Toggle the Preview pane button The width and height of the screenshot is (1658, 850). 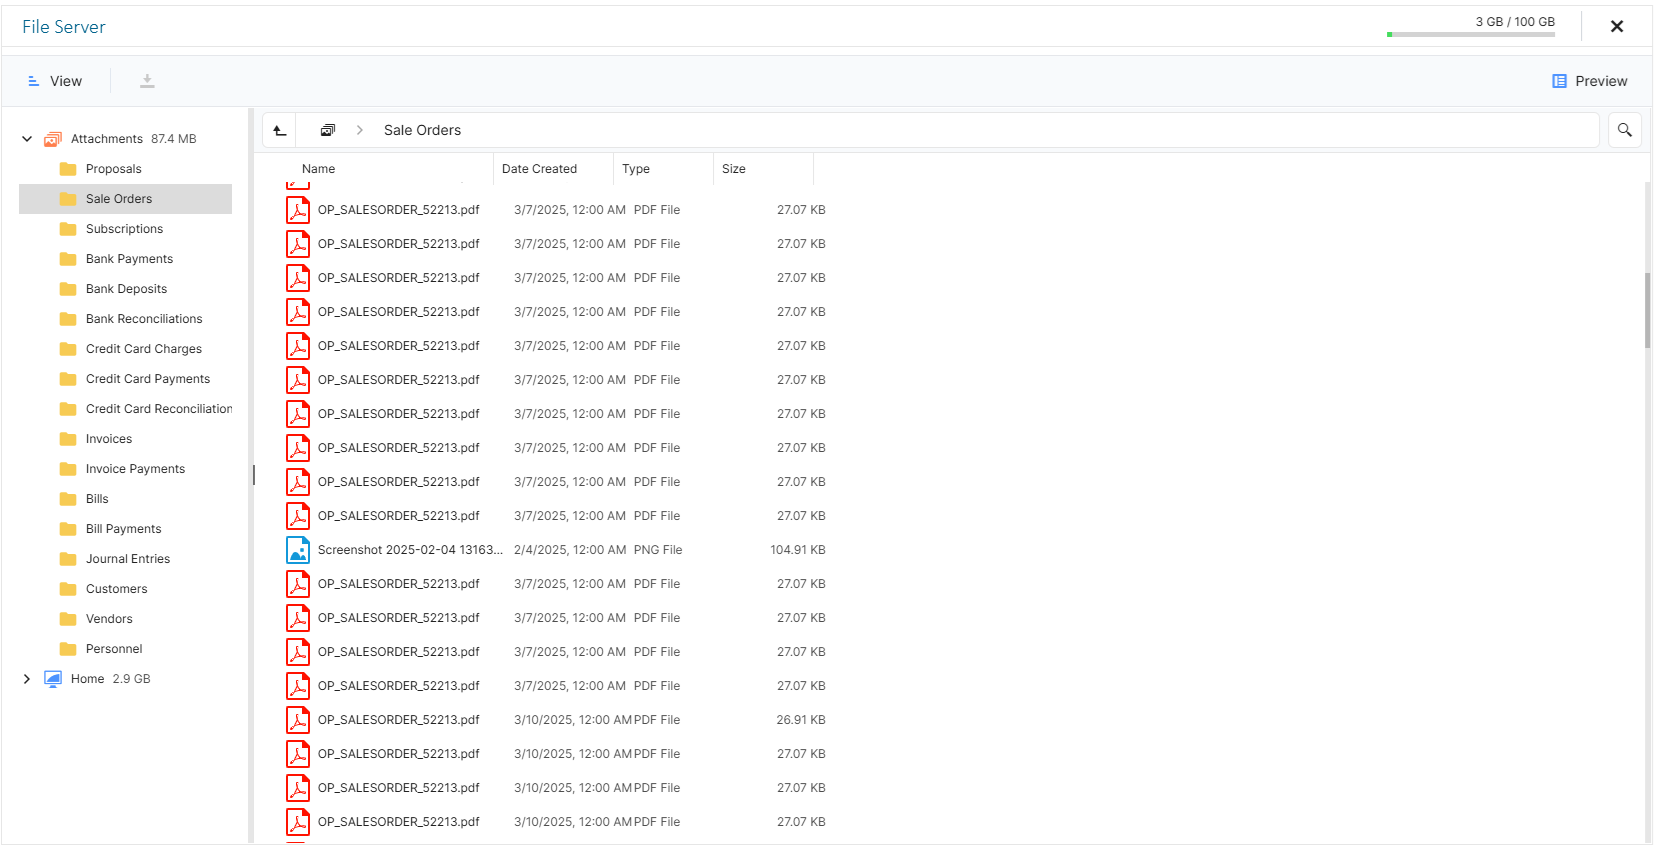coord(1589,81)
